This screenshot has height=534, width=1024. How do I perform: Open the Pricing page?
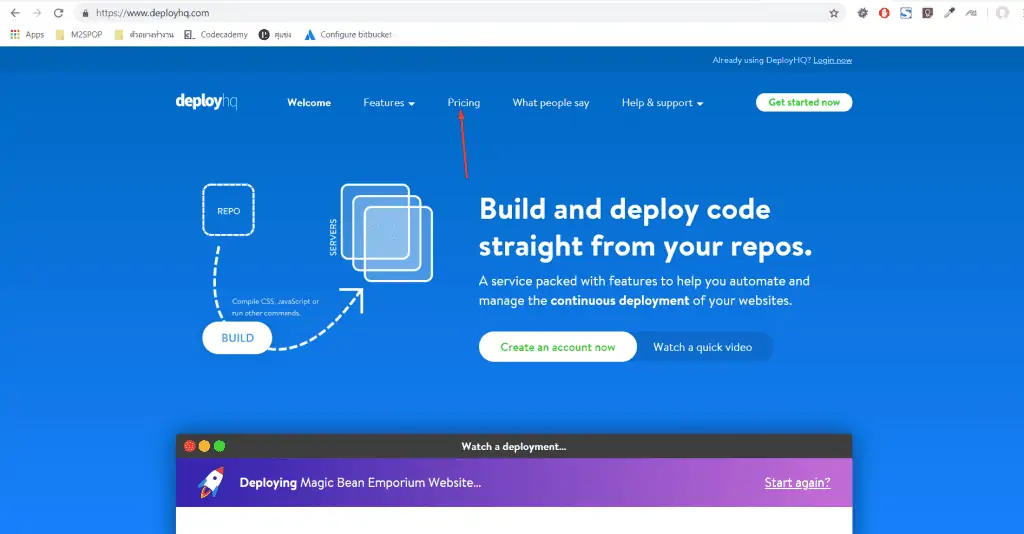click(464, 103)
